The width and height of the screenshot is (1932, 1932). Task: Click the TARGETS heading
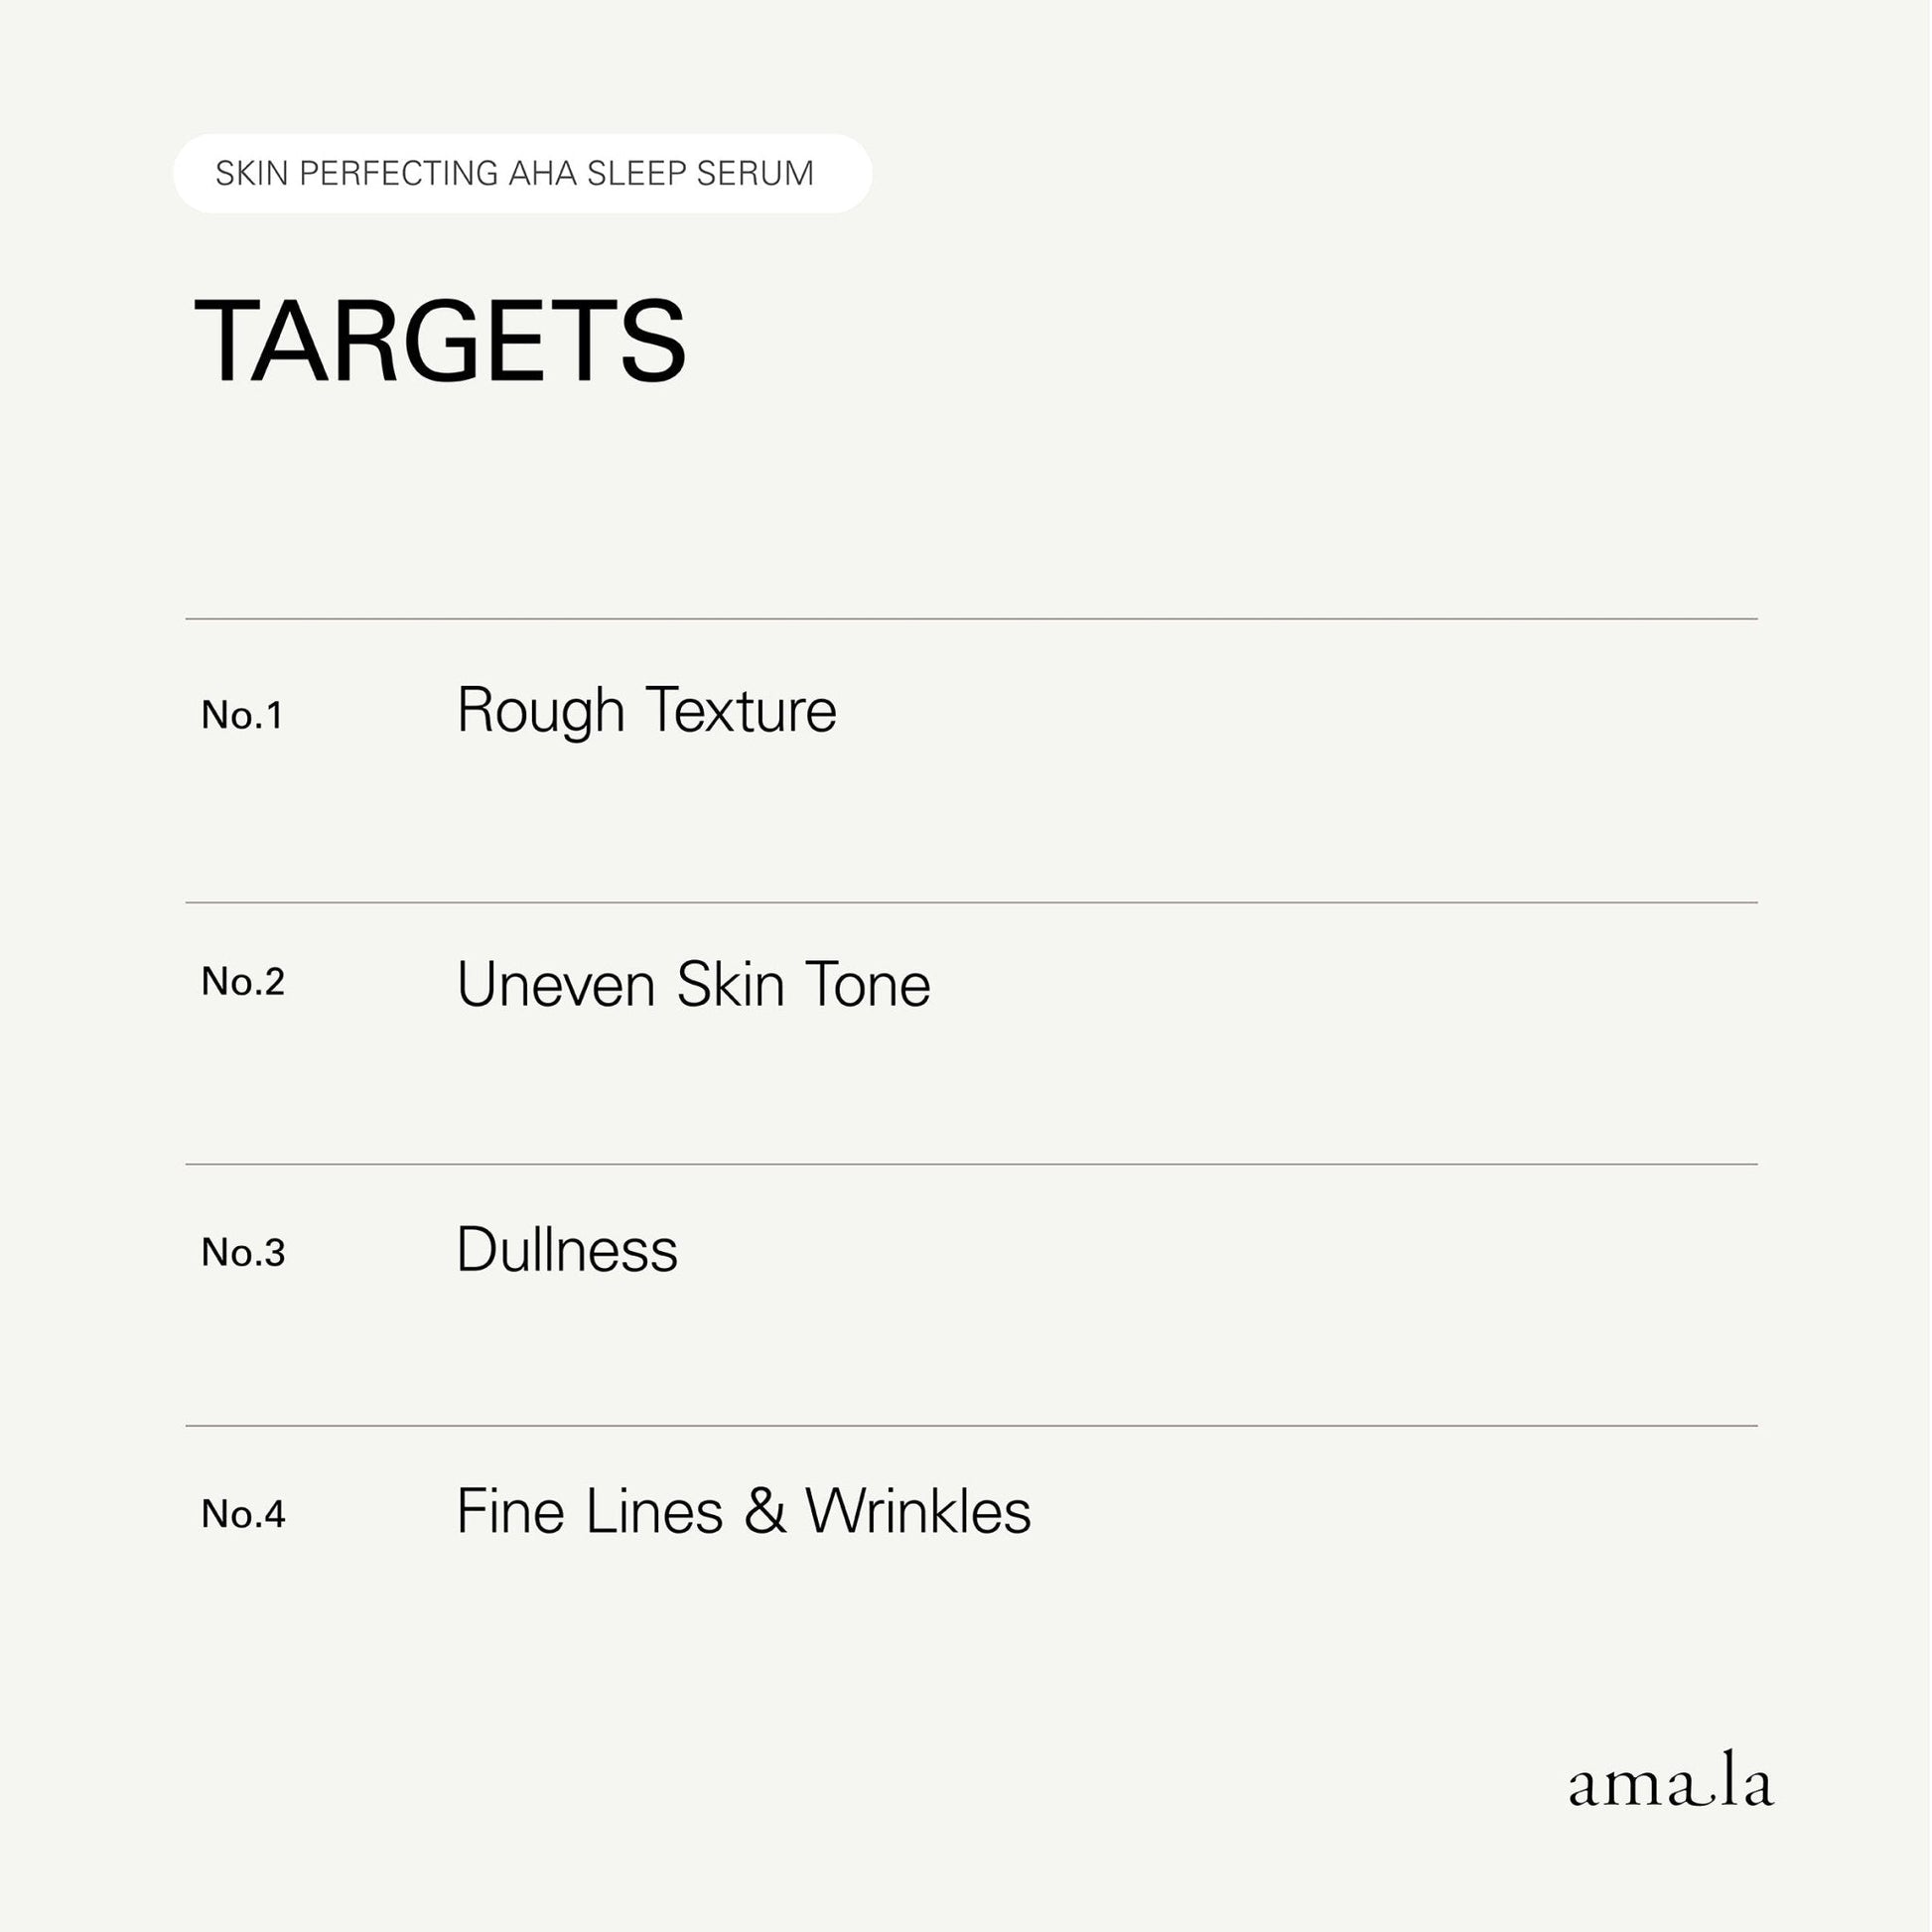point(441,340)
